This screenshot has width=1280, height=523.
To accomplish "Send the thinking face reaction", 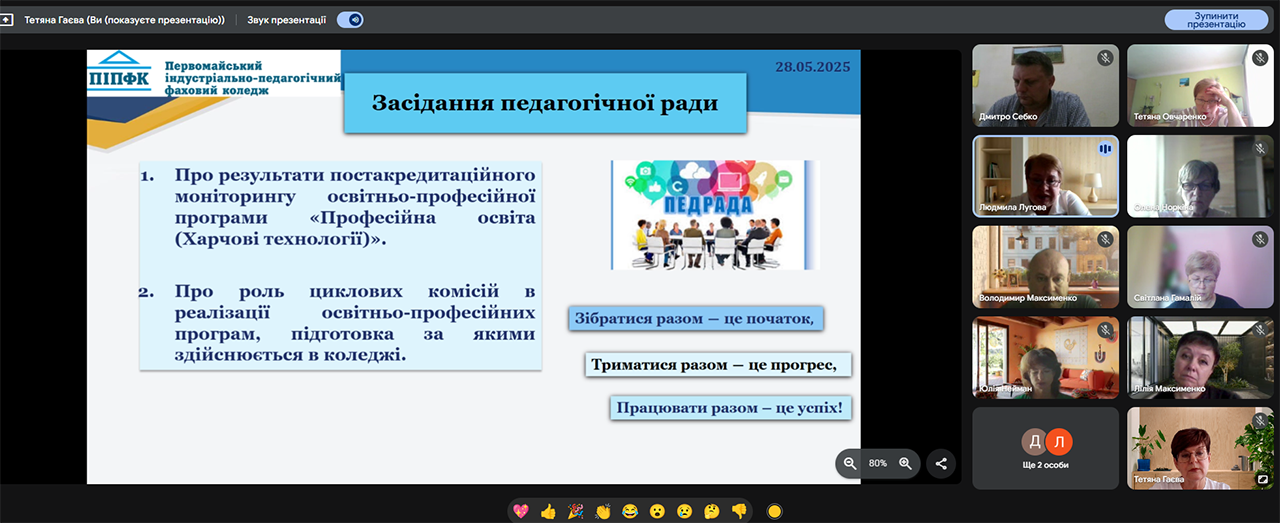I will coord(711,511).
